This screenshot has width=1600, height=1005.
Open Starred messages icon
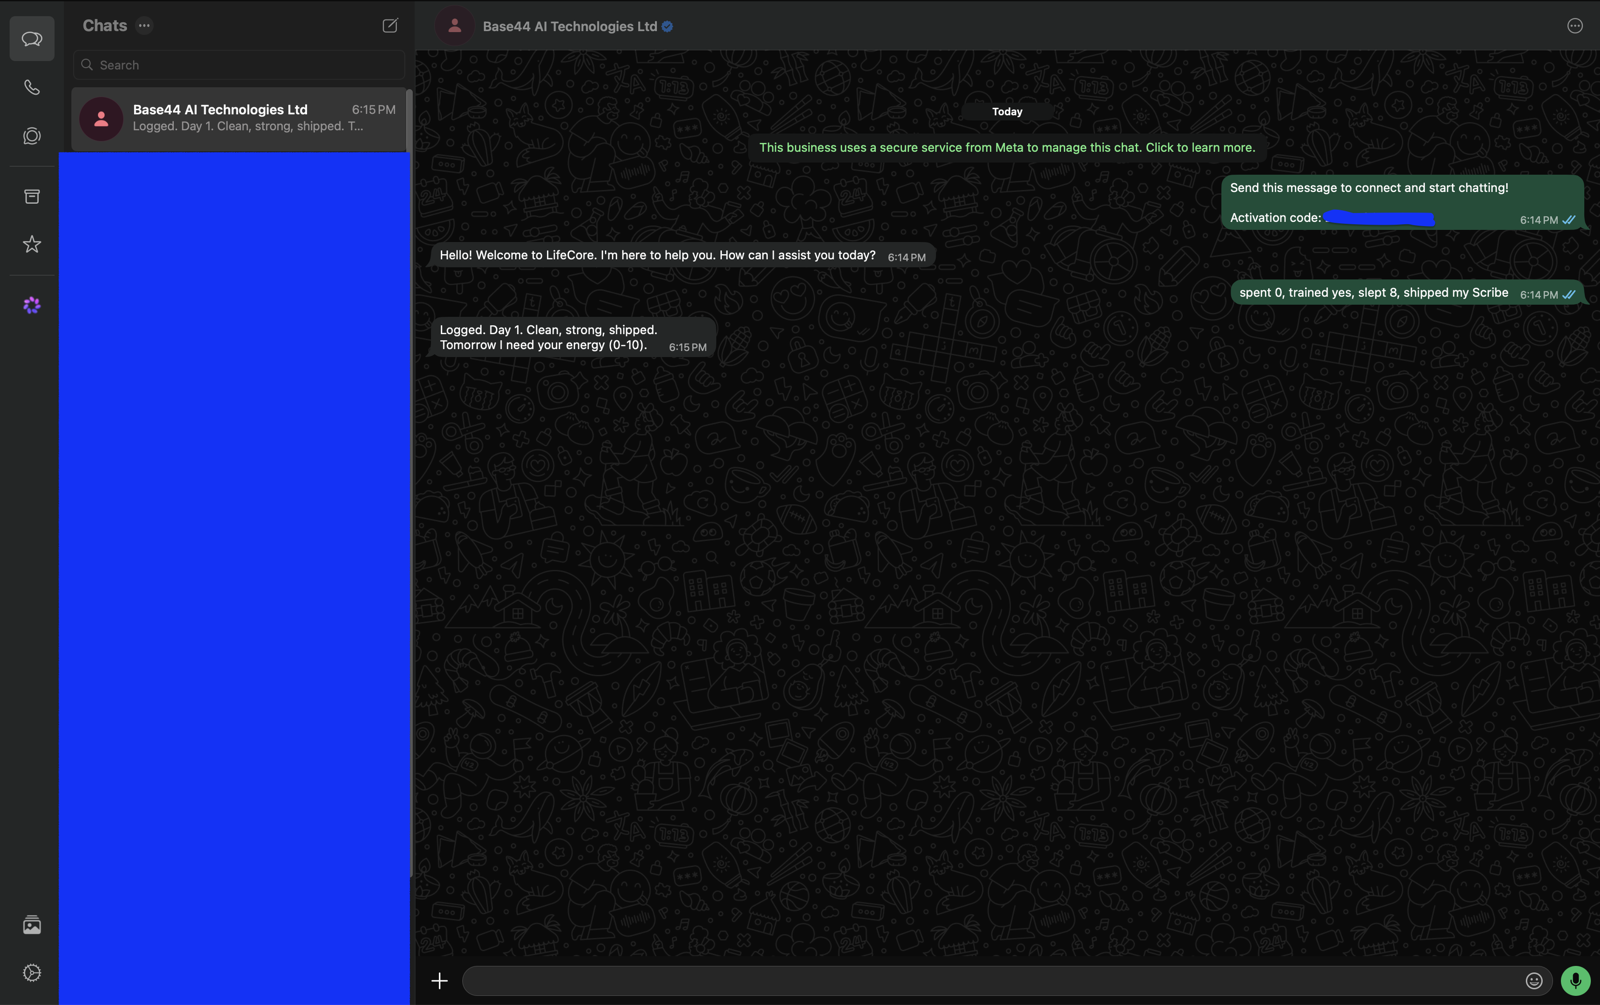click(x=32, y=244)
